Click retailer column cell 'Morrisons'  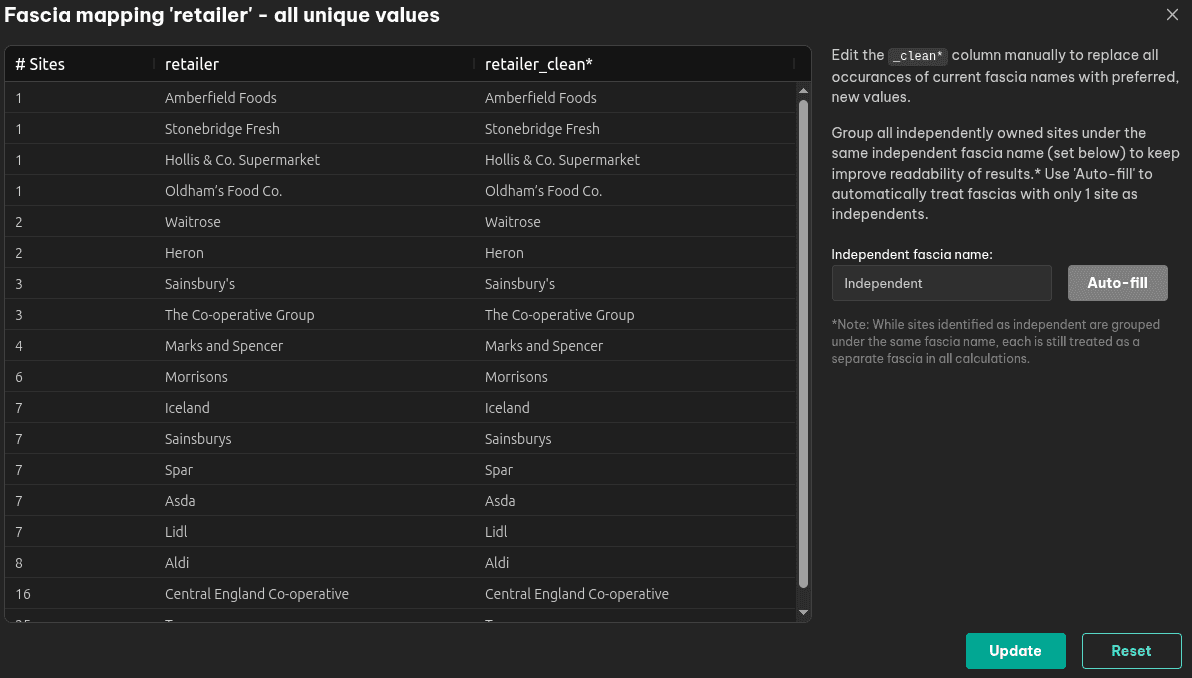coord(314,377)
